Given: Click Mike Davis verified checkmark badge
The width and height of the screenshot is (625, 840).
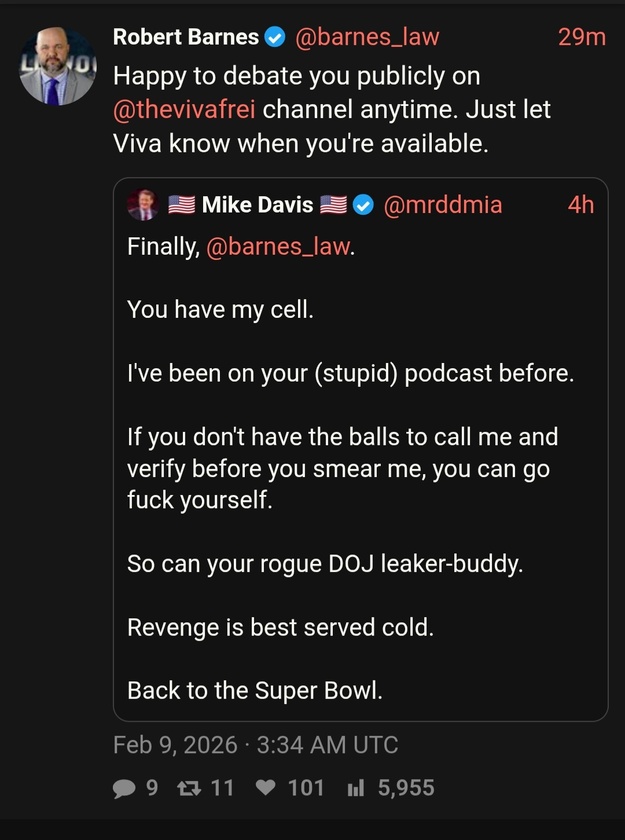Looking at the screenshot, I should 364,205.
